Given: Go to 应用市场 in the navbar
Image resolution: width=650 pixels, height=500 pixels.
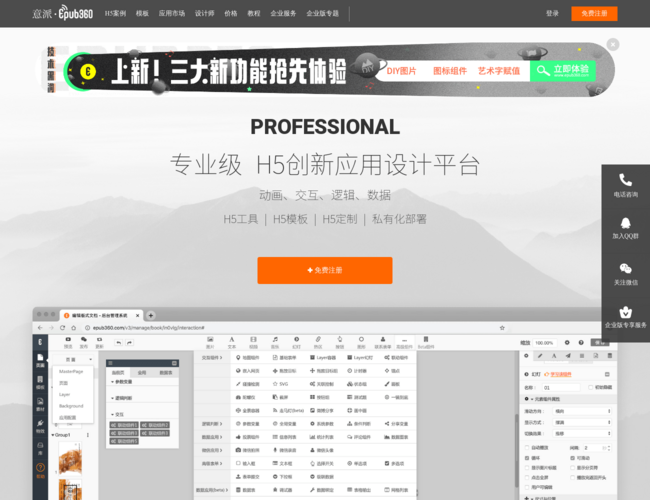Looking at the screenshot, I should 172,13.
